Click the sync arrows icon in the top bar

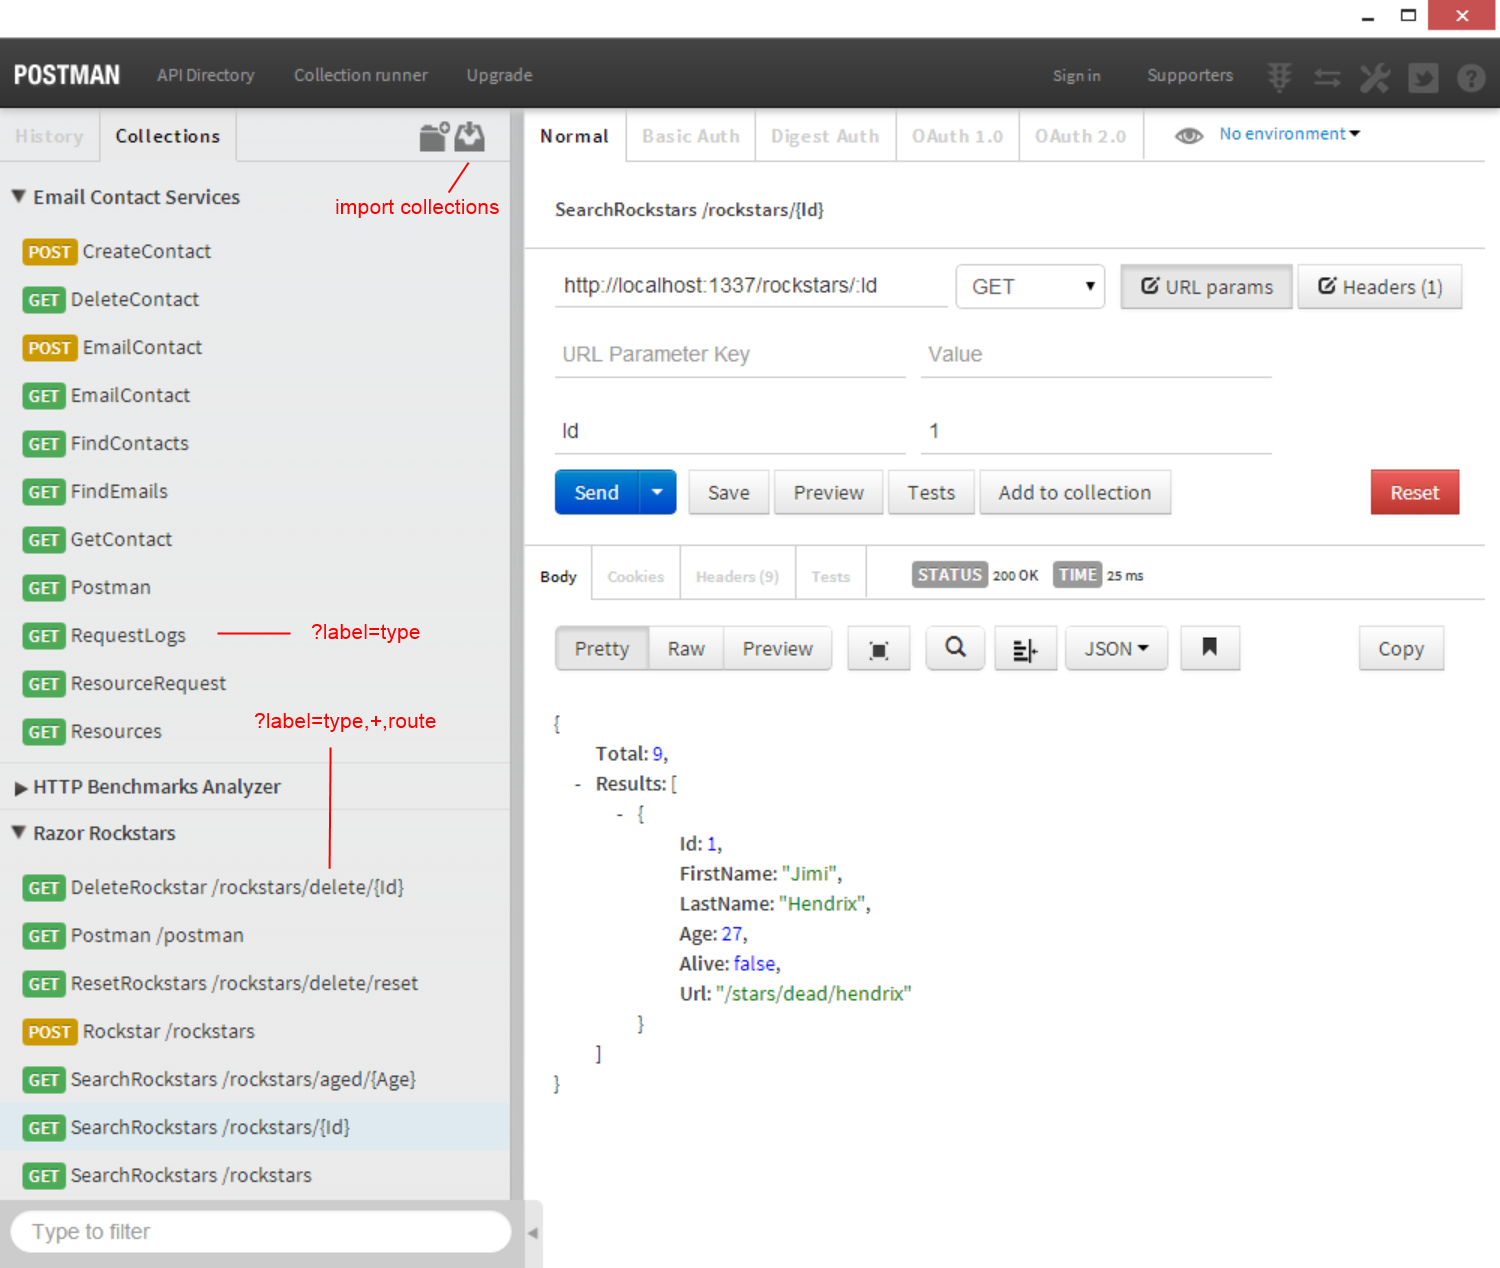(x=1327, y=77)
